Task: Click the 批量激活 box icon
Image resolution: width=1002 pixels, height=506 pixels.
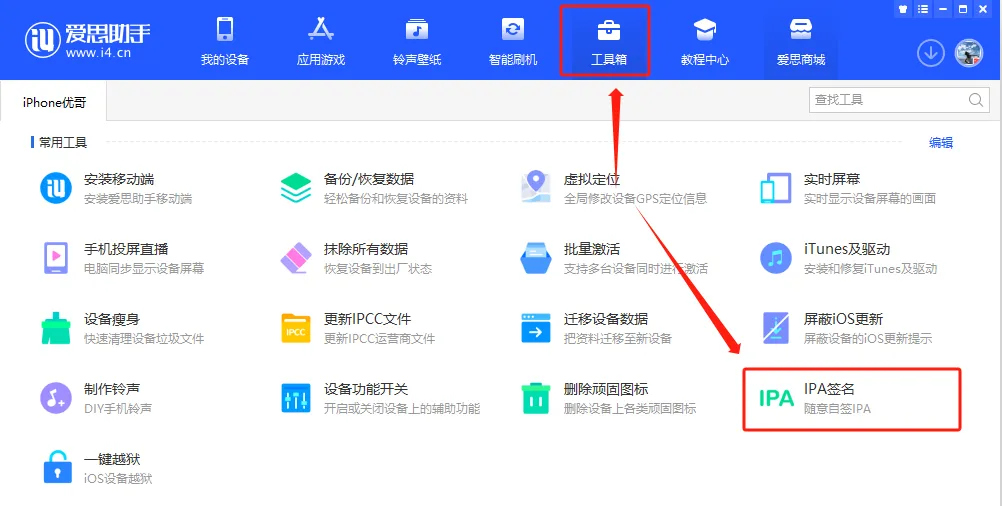Action: tap(536, 258)
